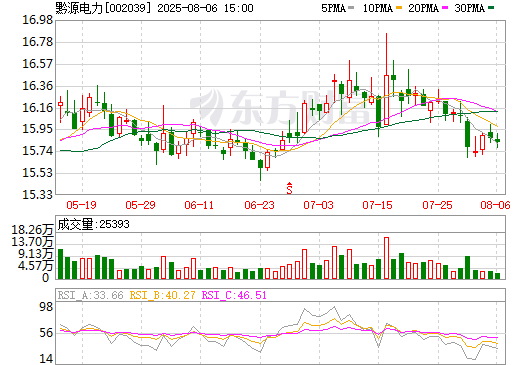Click the 30PMA green legend marker

[x=491, y=8]
